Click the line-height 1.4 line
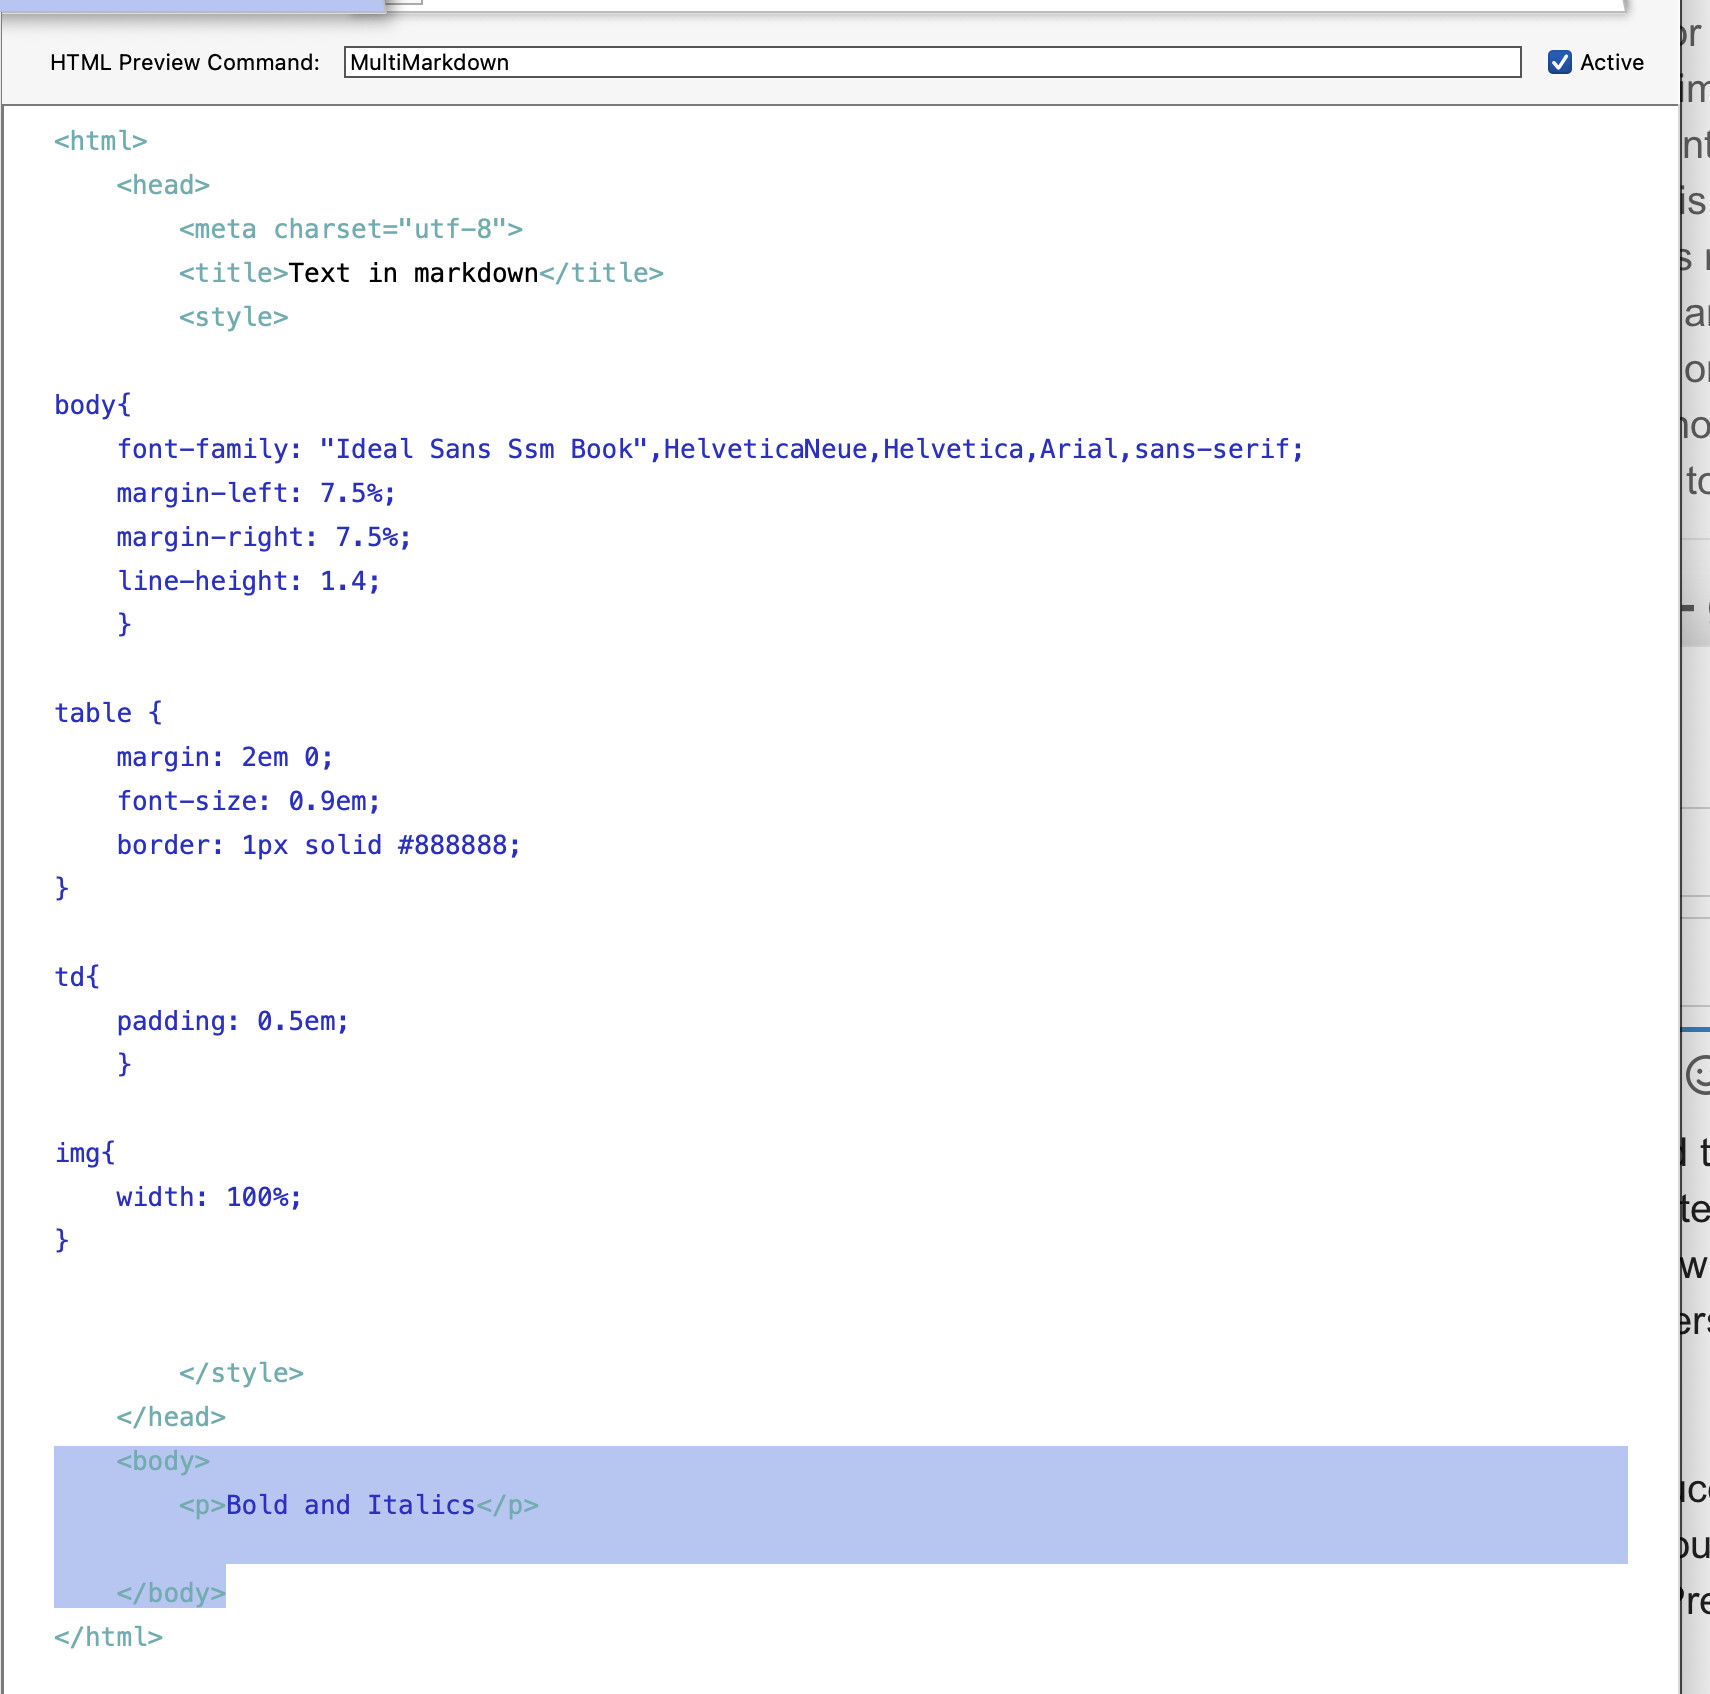The image size is (1710, 1694). [248, 581]
